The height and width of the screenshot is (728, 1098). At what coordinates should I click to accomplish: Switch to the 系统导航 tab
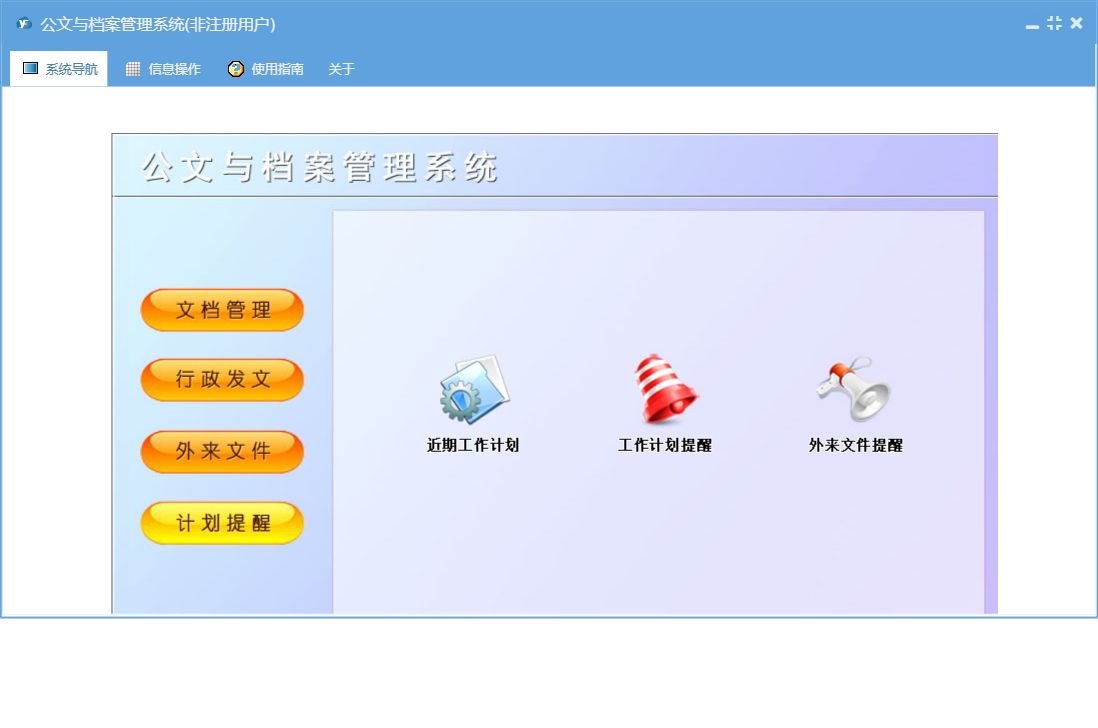coord(59,69)
